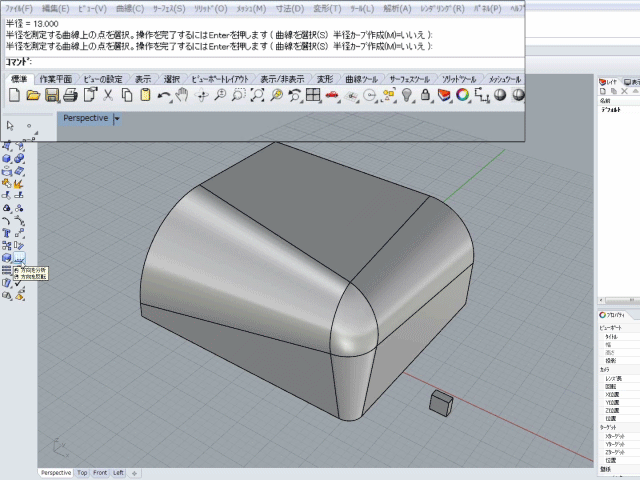640x480 pixels.
Task: Click the Zoom window icon
Action: (x=238, y=95)
